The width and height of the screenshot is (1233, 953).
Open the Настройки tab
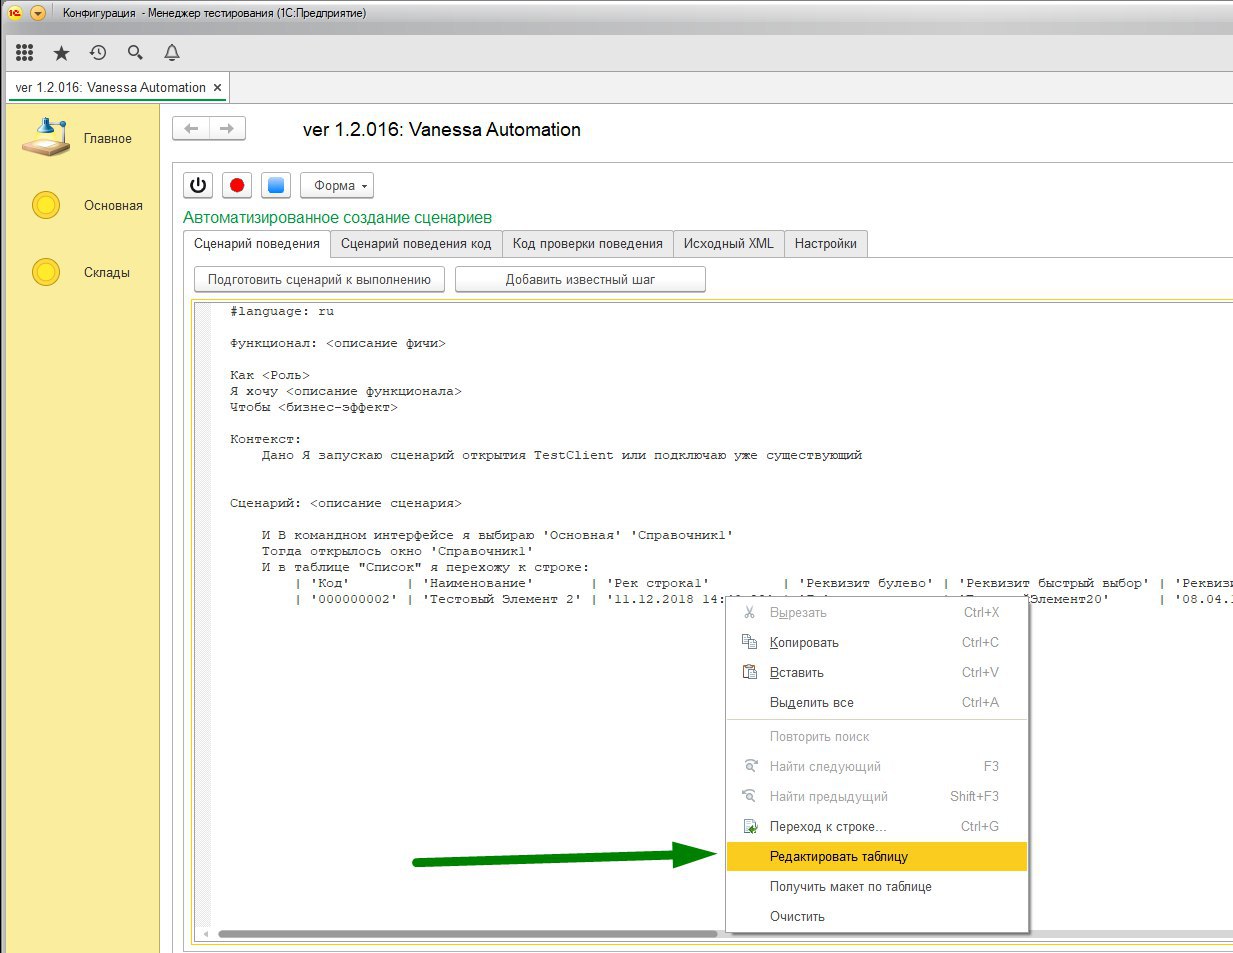826,243
